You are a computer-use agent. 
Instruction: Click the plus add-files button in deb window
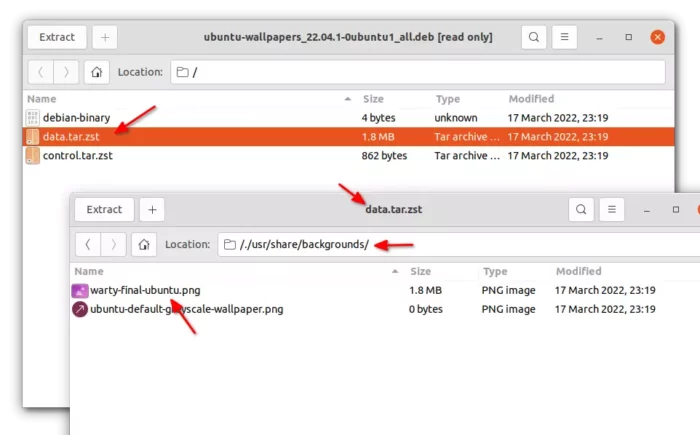coord(105,37)
